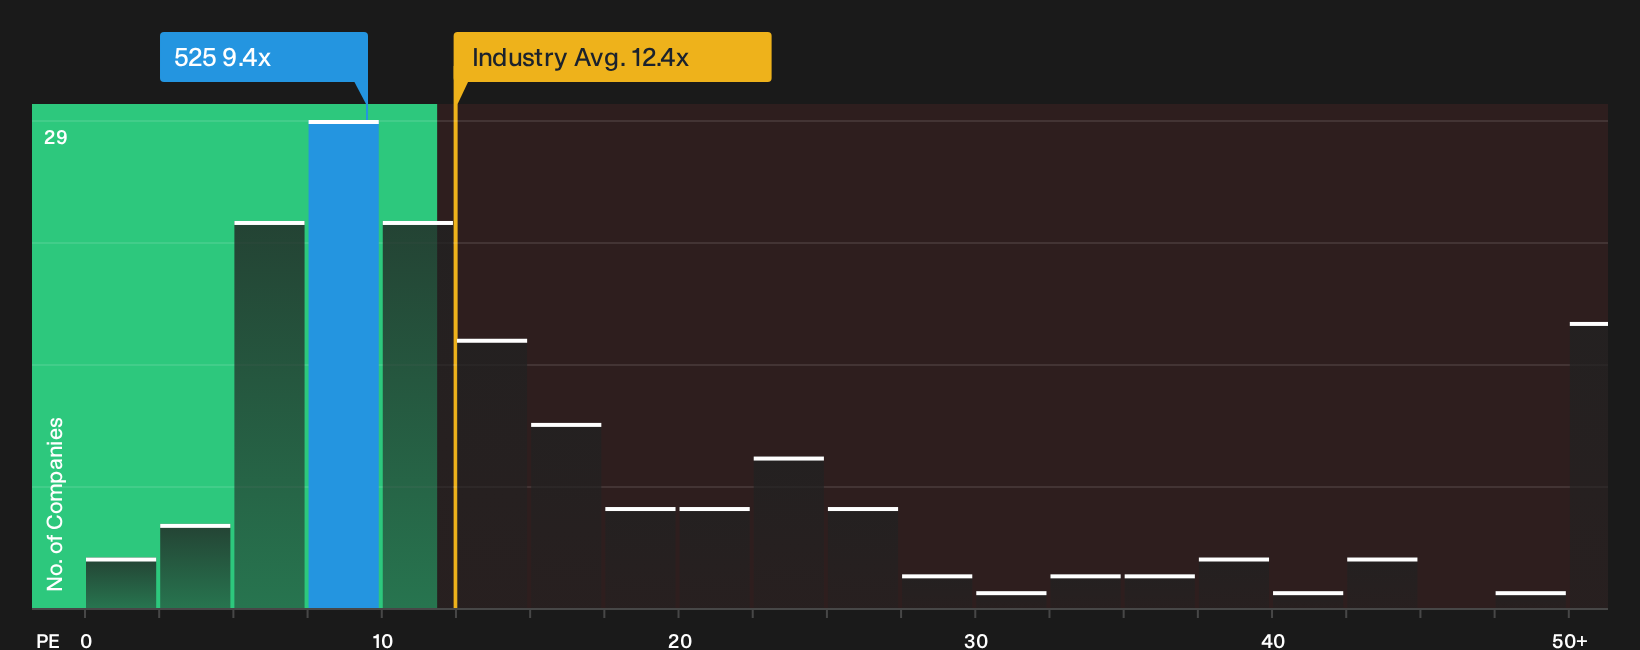Select the highlighted blue histogram bar
Screen dimensions: 1640x650
(x=343, y=365)
